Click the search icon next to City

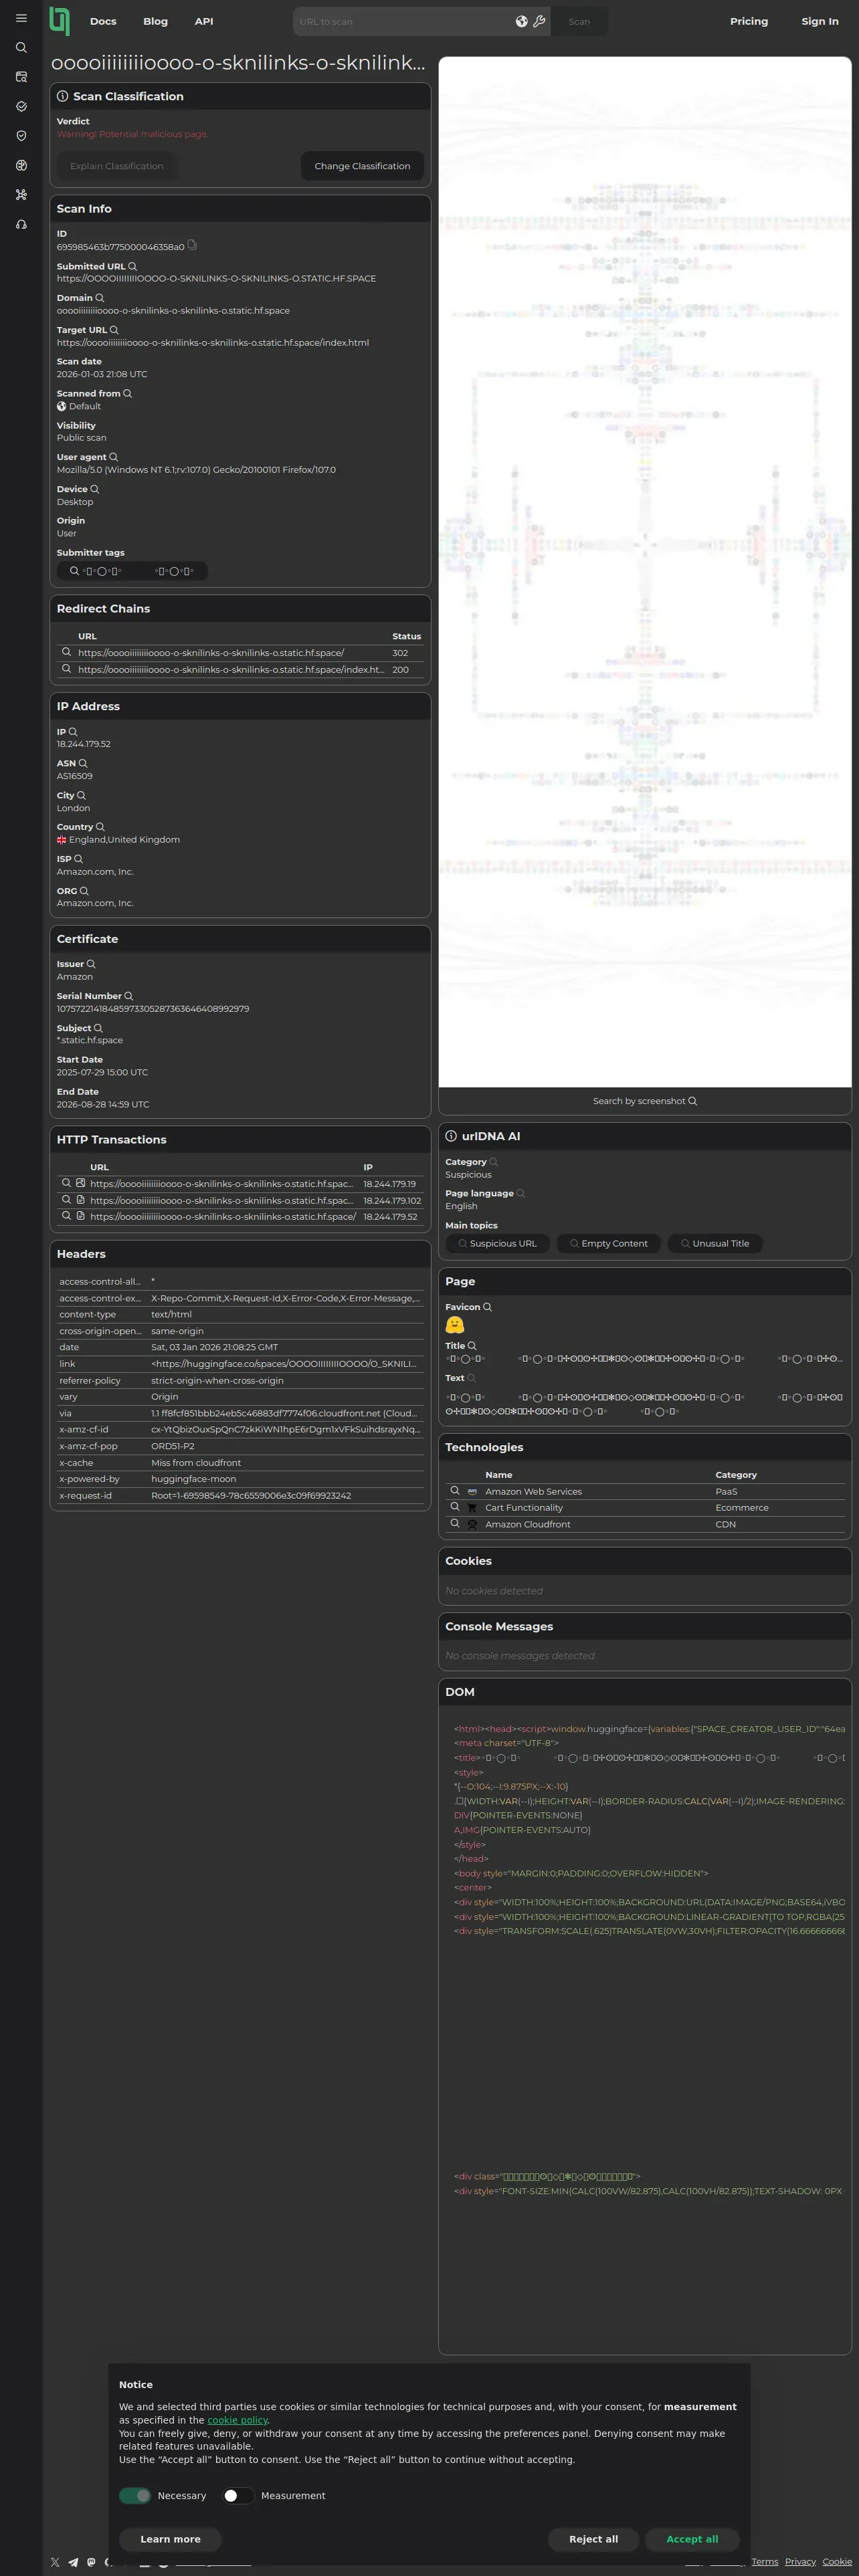click(x=81, y=795)
